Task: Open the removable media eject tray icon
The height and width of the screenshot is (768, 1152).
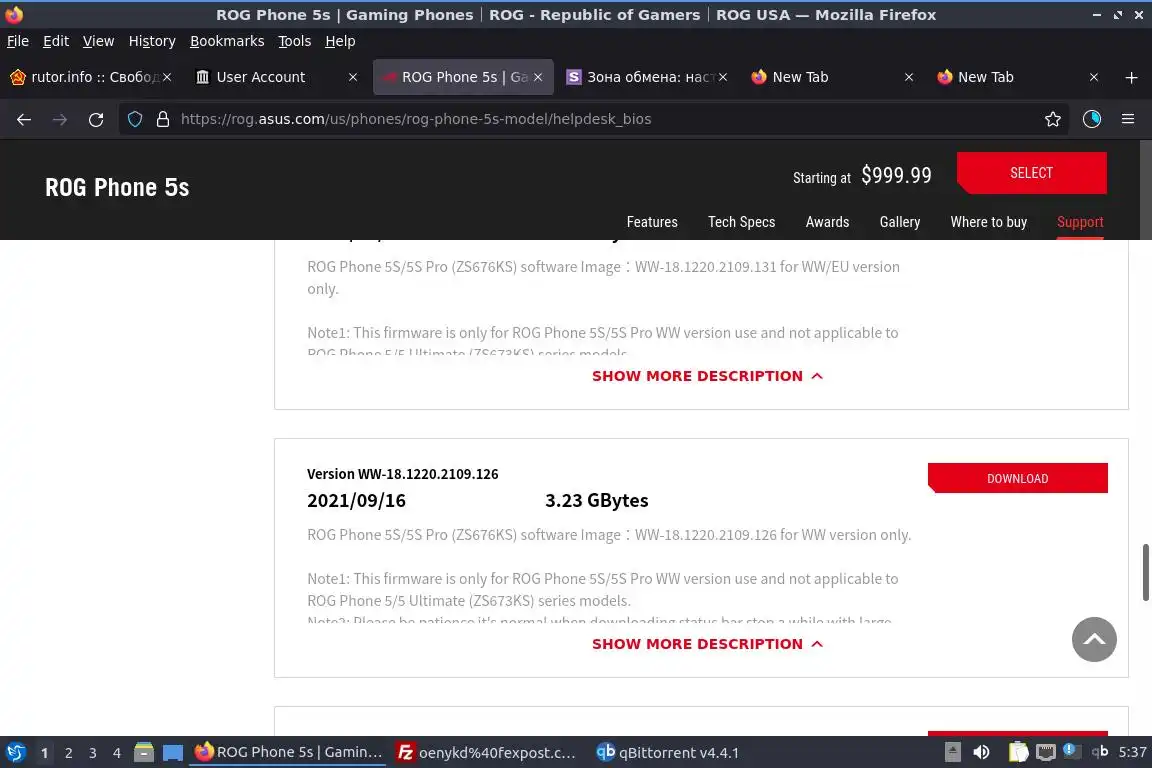Action: [952, 753]
